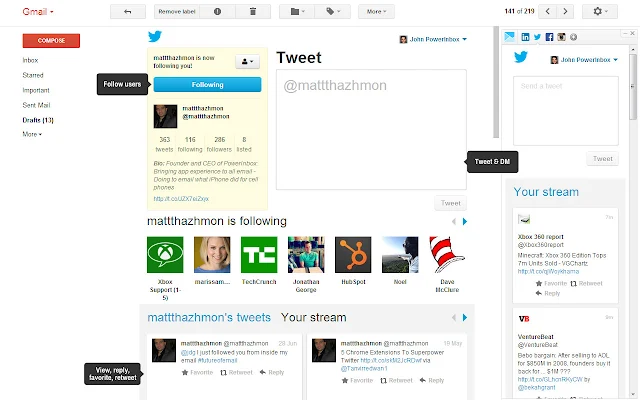Retweet the Xbox 360 report tweet
This screenshot has height=400, width=640.
point(586,283)
